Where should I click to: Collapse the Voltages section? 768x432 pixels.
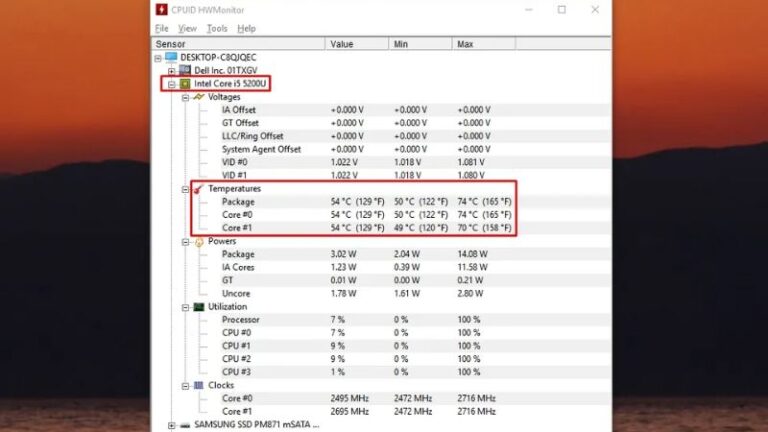coord(185,98)
